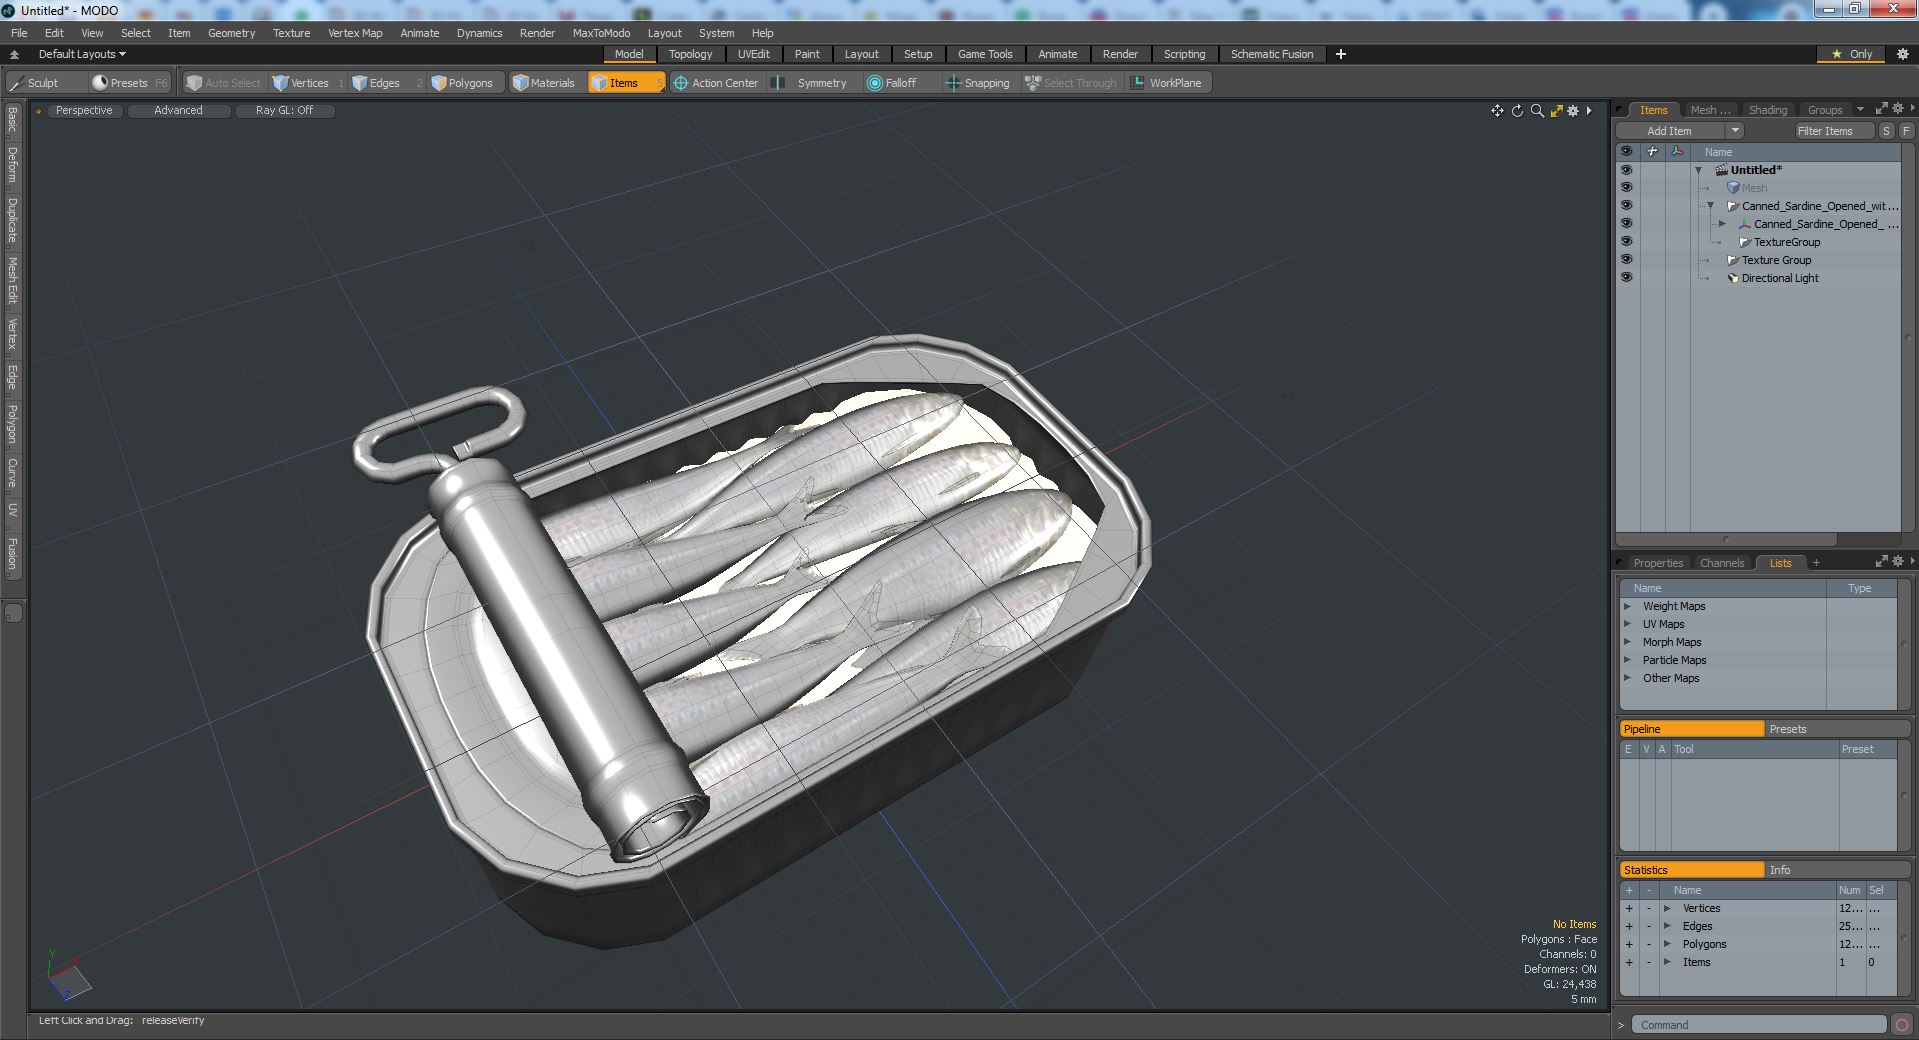Image resolution: width=1919 pixels, height=1040 pixels.
Task: Open the Presets browser
Action: pos(129,83)
